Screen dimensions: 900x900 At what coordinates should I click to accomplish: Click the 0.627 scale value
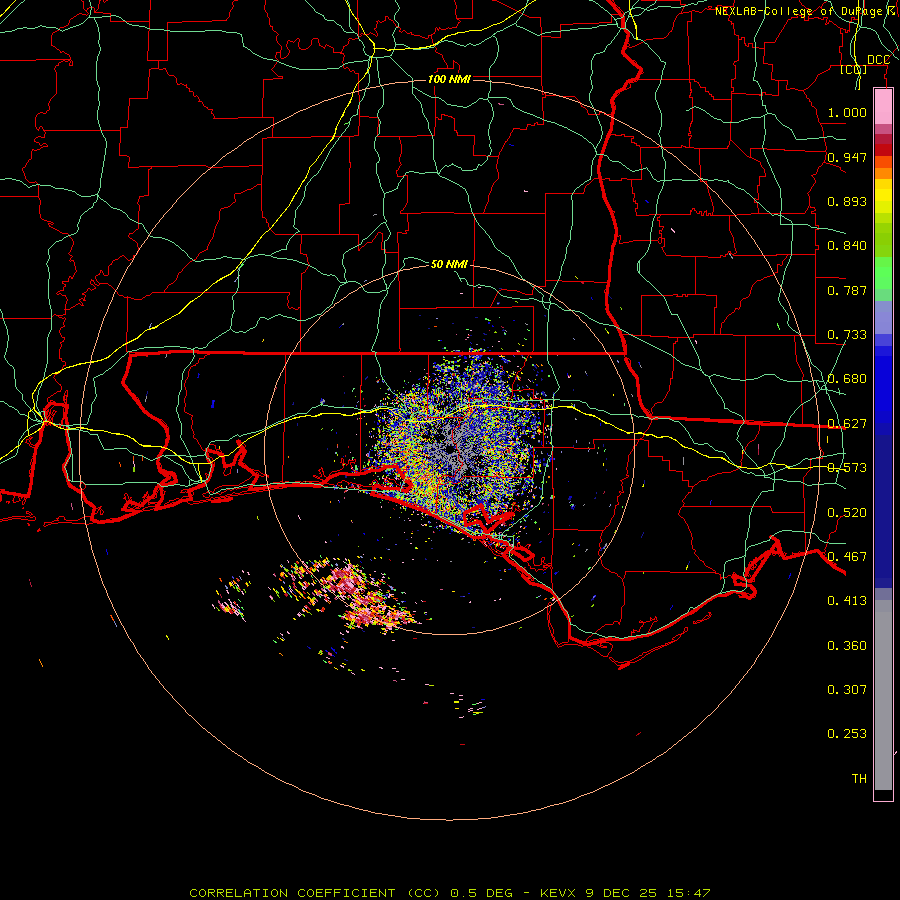pos(847,424)
